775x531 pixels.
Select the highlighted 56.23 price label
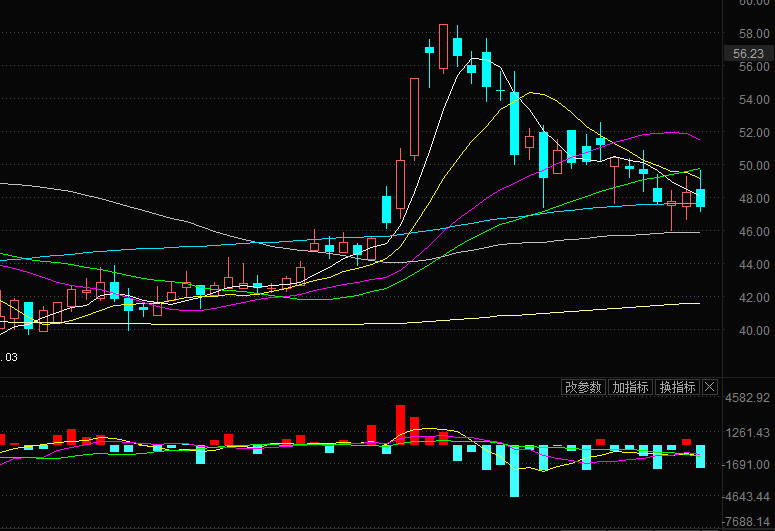[x=748, y=53]
